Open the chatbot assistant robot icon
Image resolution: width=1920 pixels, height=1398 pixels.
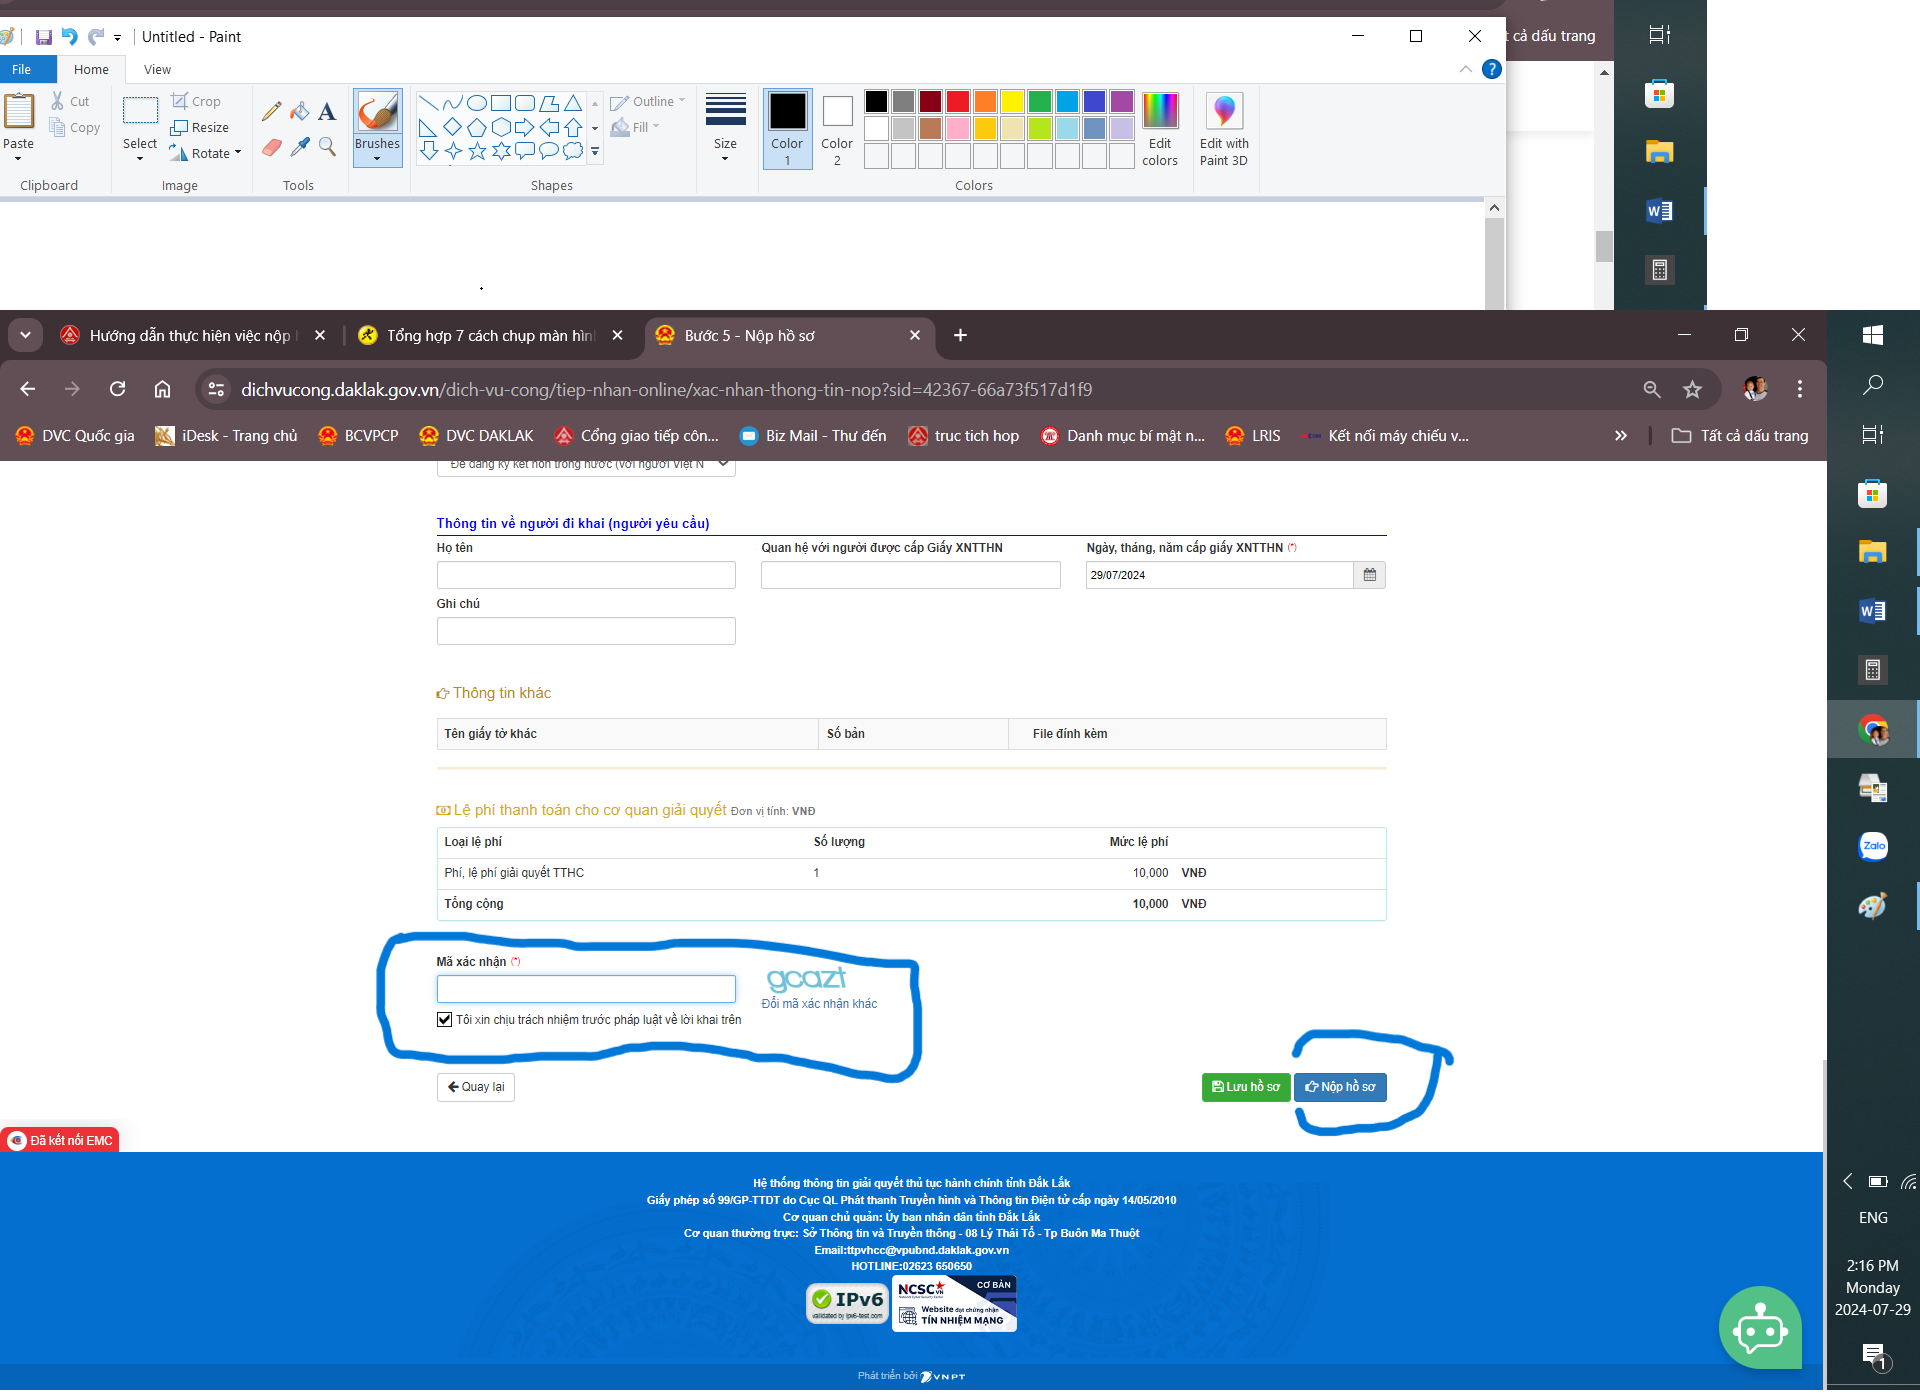pyautogui.click(x=1760, y=1328)
